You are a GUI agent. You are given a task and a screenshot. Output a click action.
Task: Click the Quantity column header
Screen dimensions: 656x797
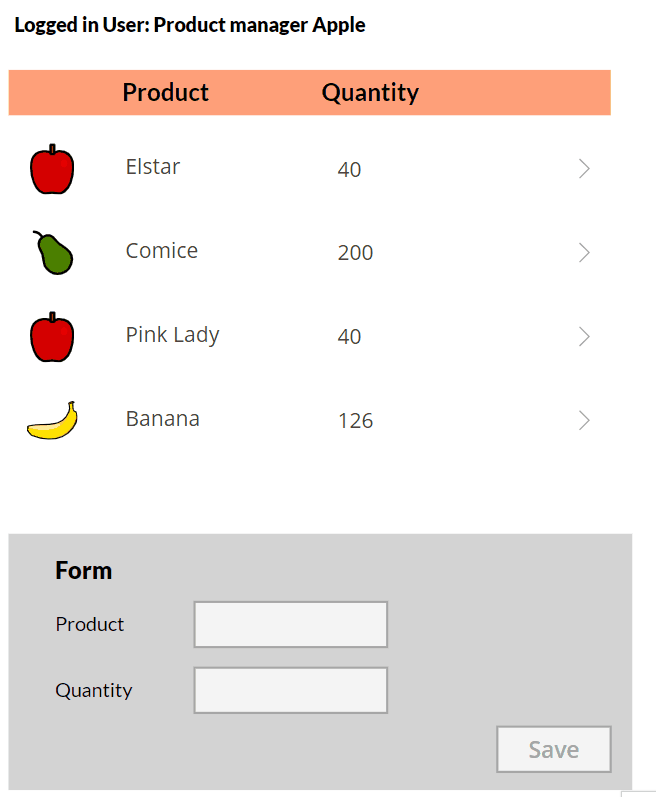tap(370, 93)
